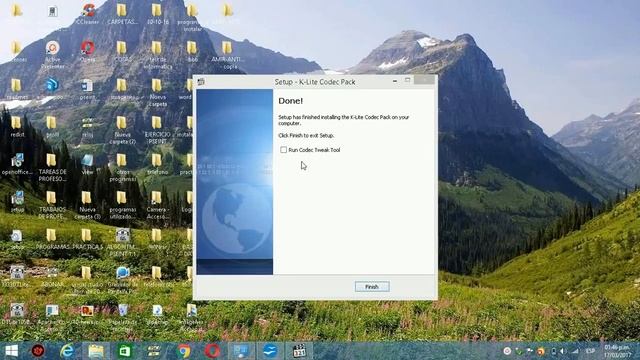Open the network signal icon in system tray

(x=575, y=351)
